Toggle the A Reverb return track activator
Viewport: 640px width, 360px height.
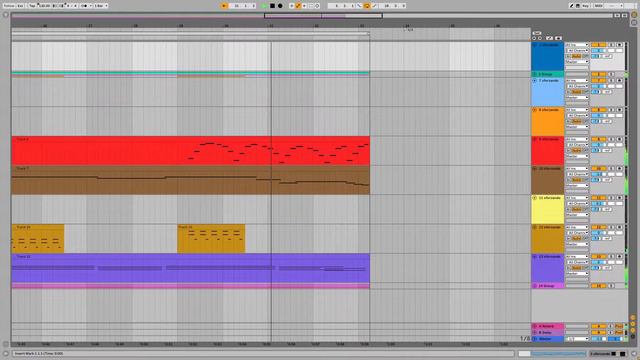599,327
